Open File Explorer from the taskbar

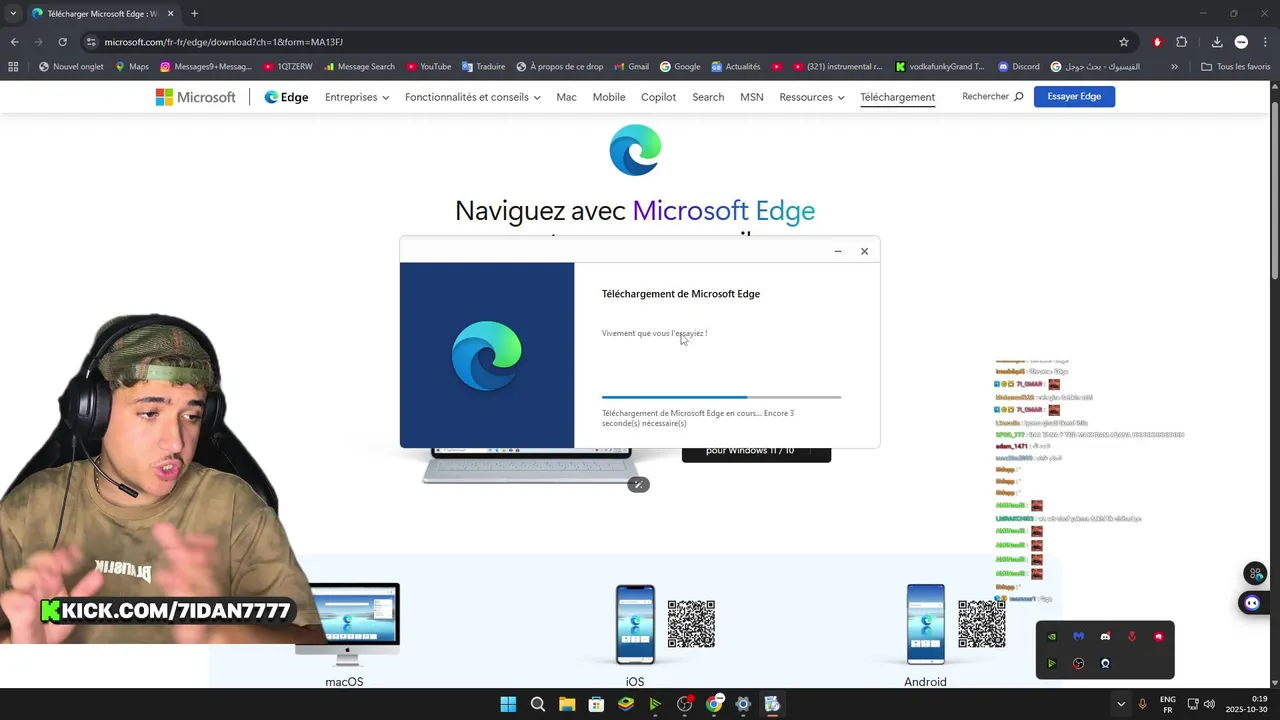tap(567, 704)
